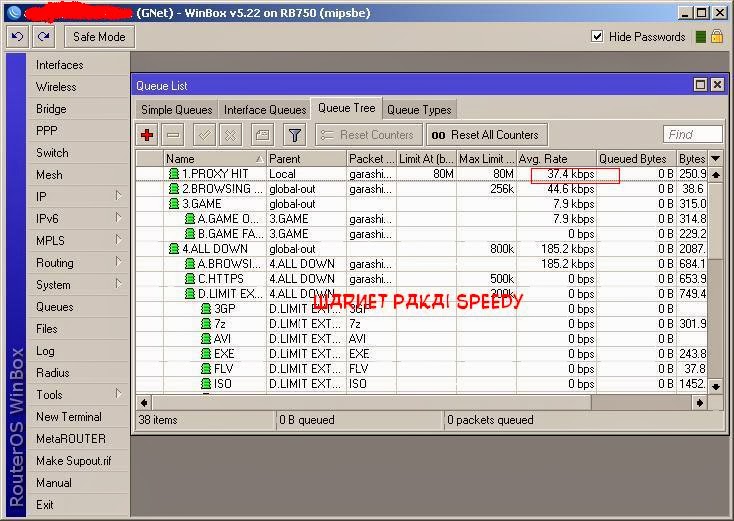Click the disable X toolbar icon

coord(230,135)
